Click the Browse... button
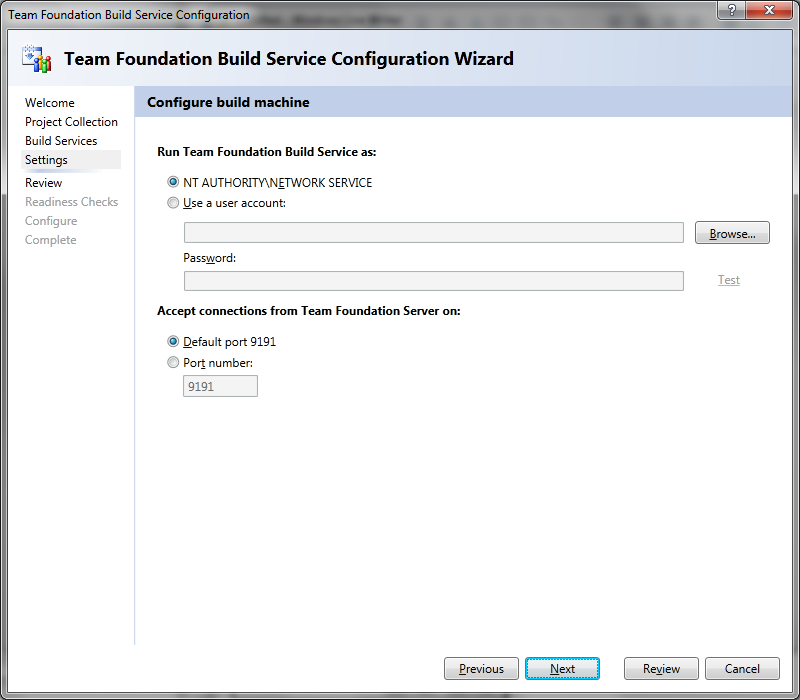 coord(732,233)
